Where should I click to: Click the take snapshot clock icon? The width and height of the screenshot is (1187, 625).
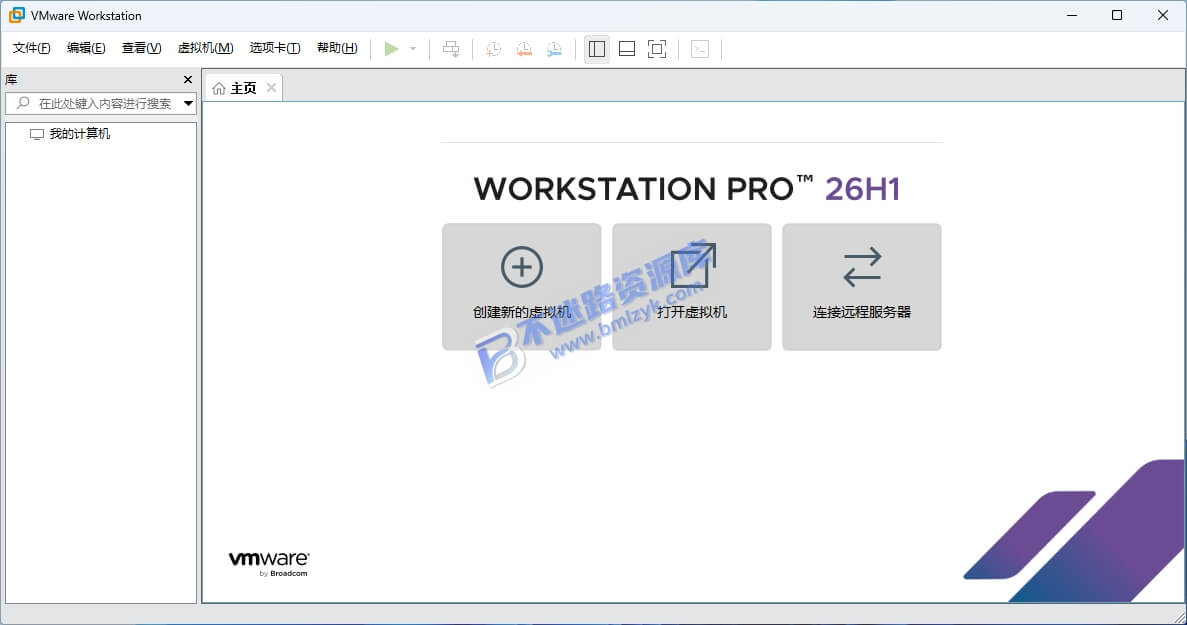493,49
